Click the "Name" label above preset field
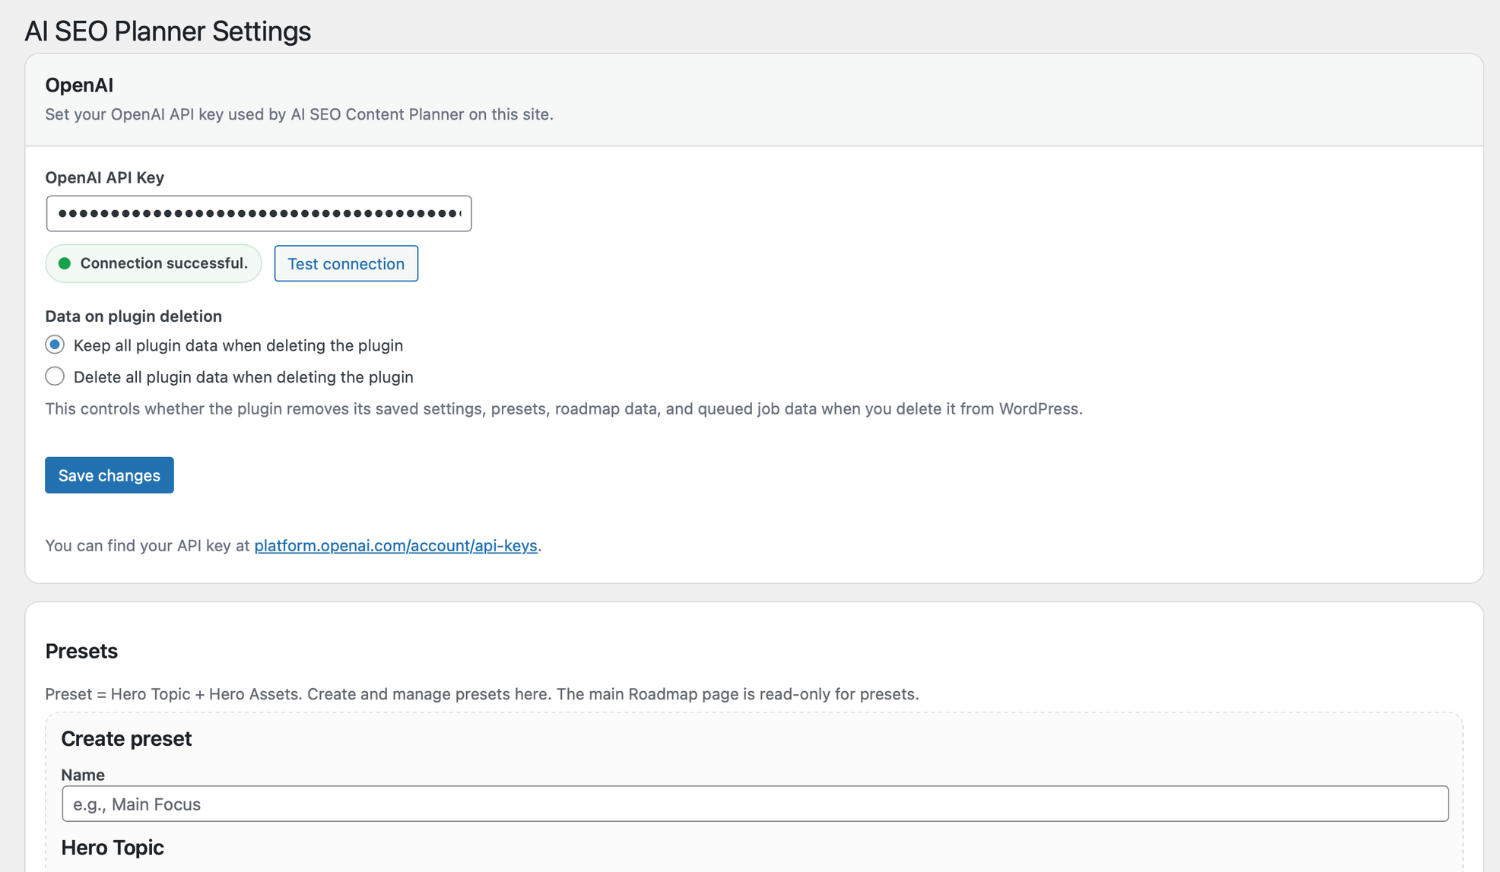This screenshot has height=872, width=1500. (x=83, y=775)
